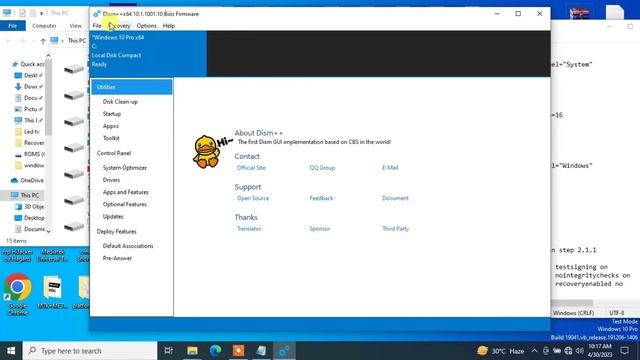Click the network globe icon in tray
Screen dimensions: 640x360
pyautogui.click(x=568, y=351)
